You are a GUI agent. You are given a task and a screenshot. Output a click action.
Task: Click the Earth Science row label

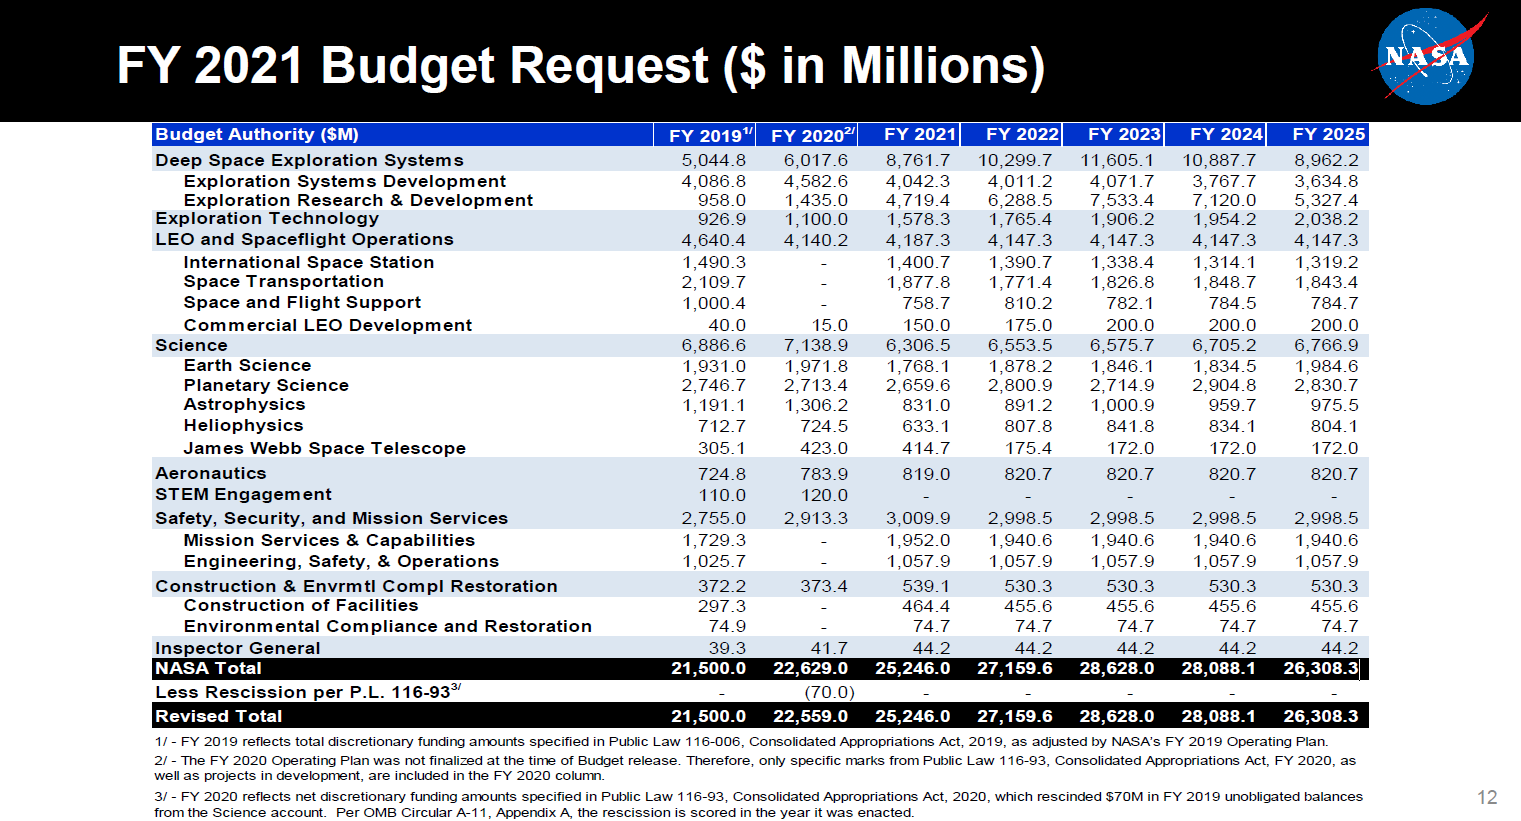click(247, 365)
